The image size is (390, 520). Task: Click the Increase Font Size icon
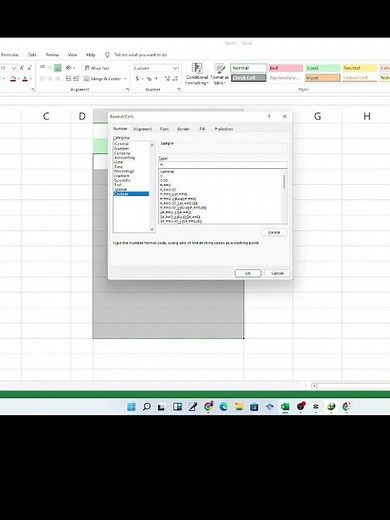point(22,68)
